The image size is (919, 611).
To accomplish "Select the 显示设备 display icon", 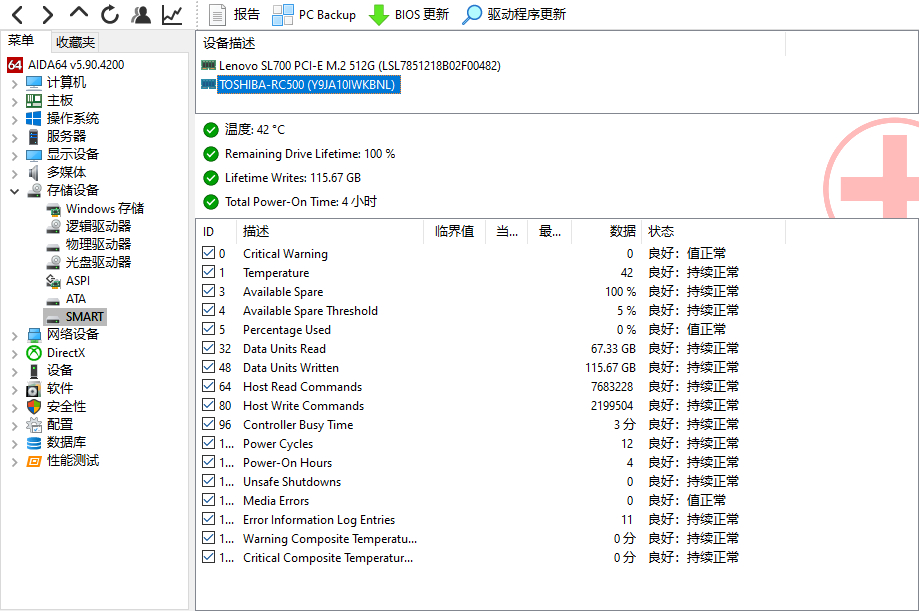I will (x=34, y=155).
